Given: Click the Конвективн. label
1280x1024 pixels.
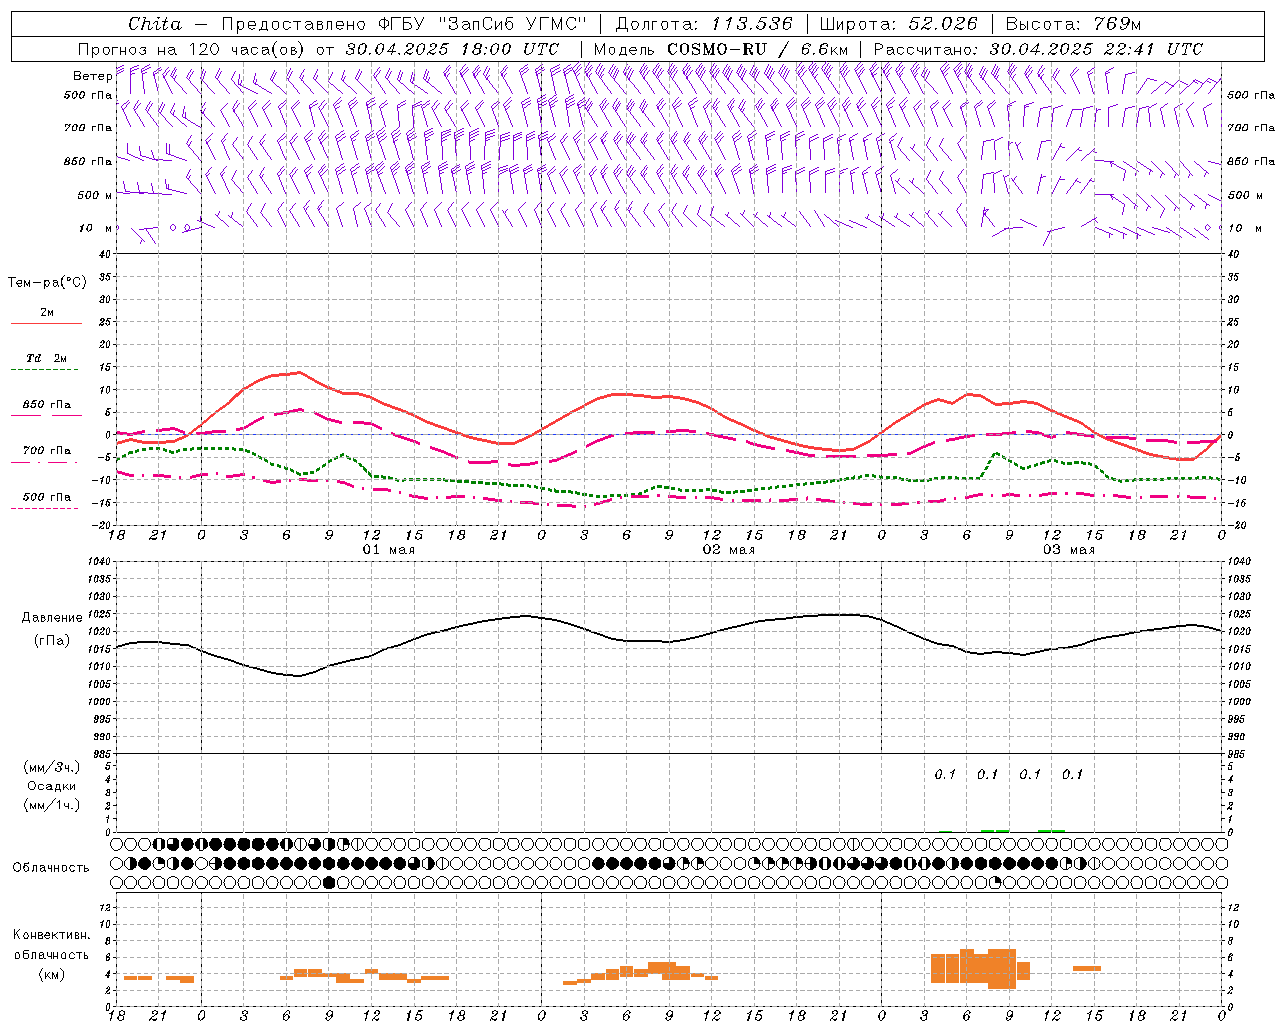Looking at the screenshot, I should (51, 935).
